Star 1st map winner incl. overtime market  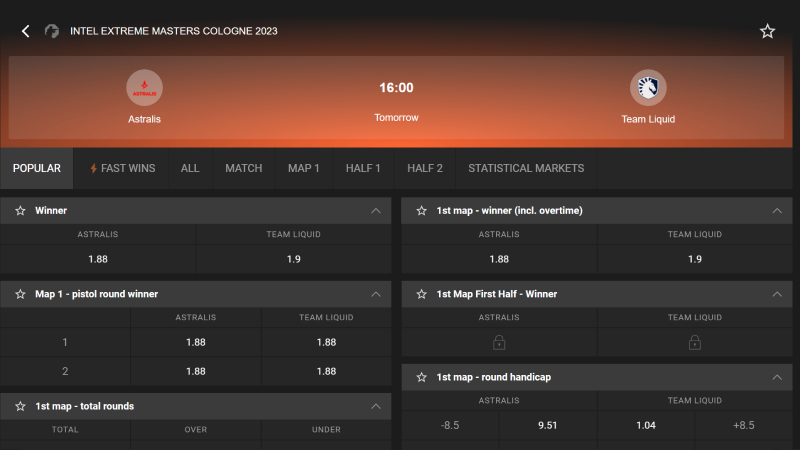point(421,211)
